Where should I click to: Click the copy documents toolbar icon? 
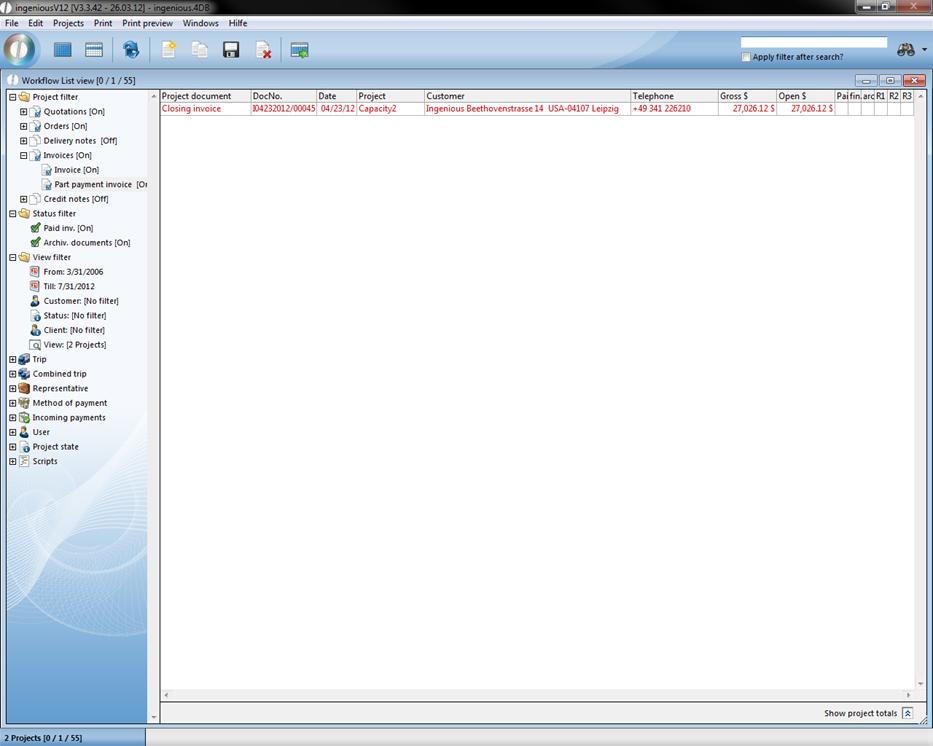coord(200,50)
